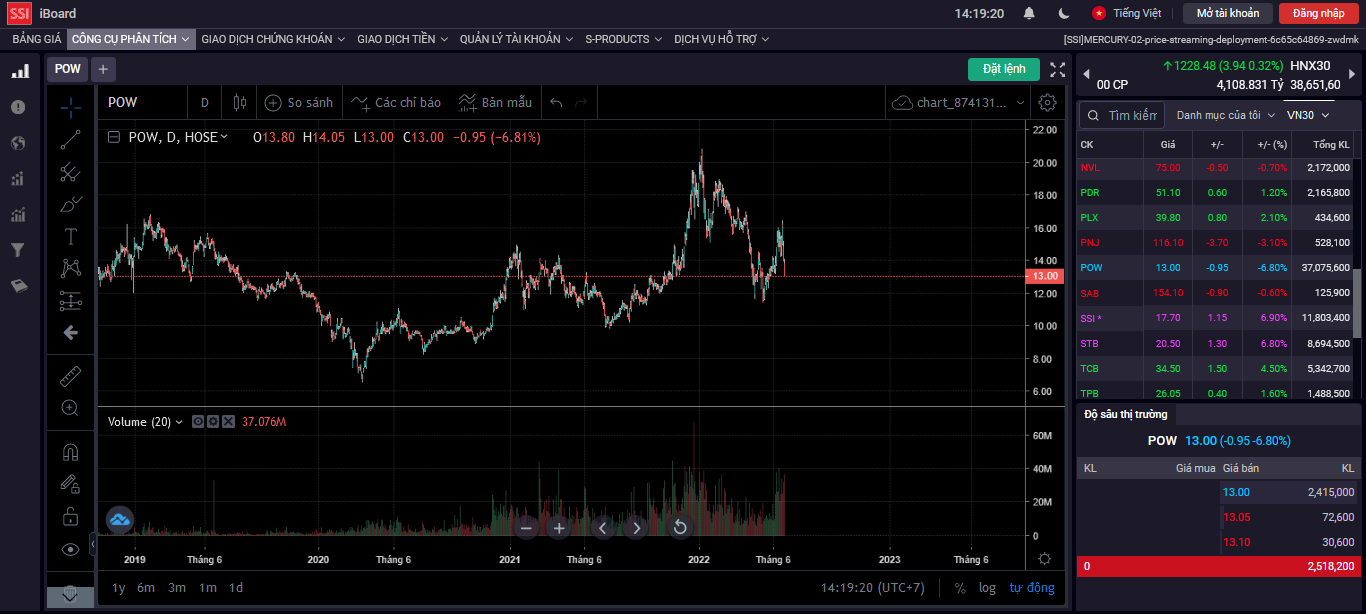Zoom in the chart with plus button
Image resolution: width=1366 pixels, height=614 pixels.
(x=559, y=528)
